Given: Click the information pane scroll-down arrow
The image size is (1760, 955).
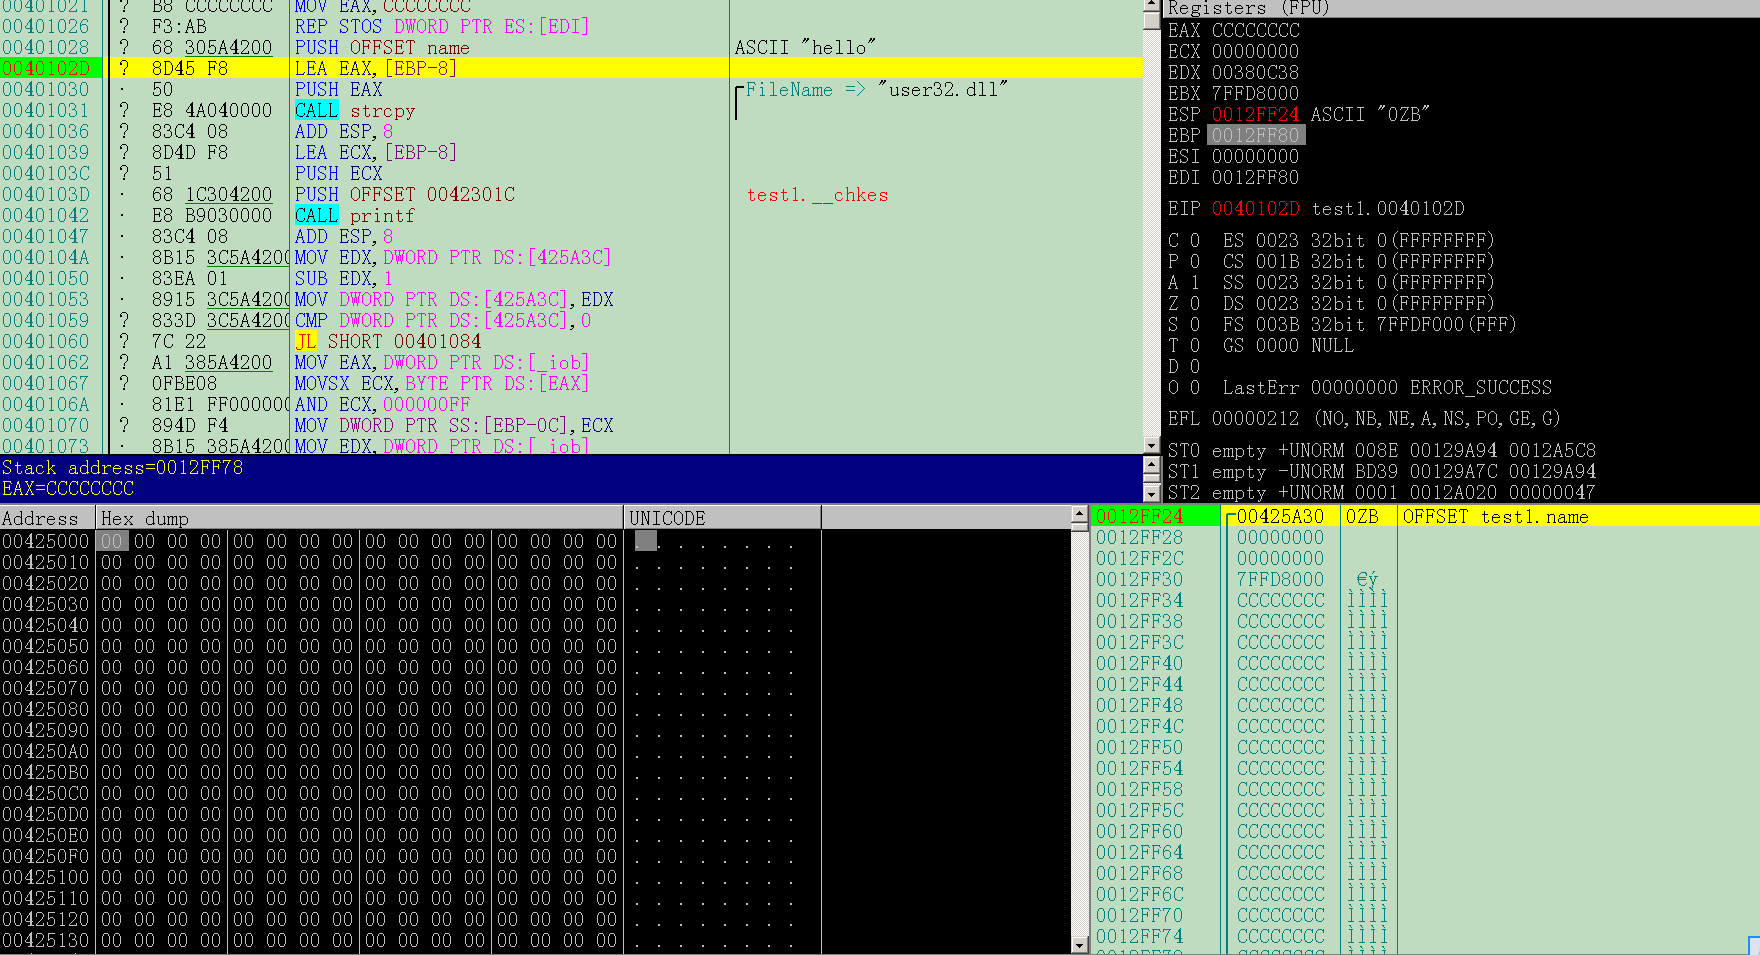Looking at the screenshot, I should click(1151, 493).
